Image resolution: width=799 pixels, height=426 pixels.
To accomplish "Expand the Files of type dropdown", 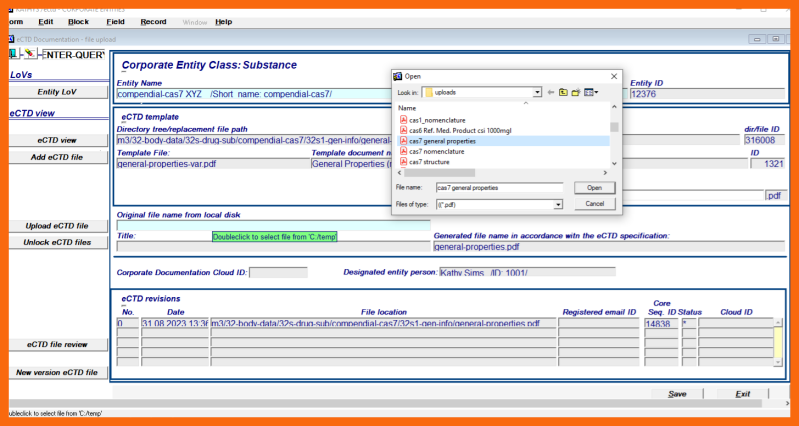I will coord(558,204).
